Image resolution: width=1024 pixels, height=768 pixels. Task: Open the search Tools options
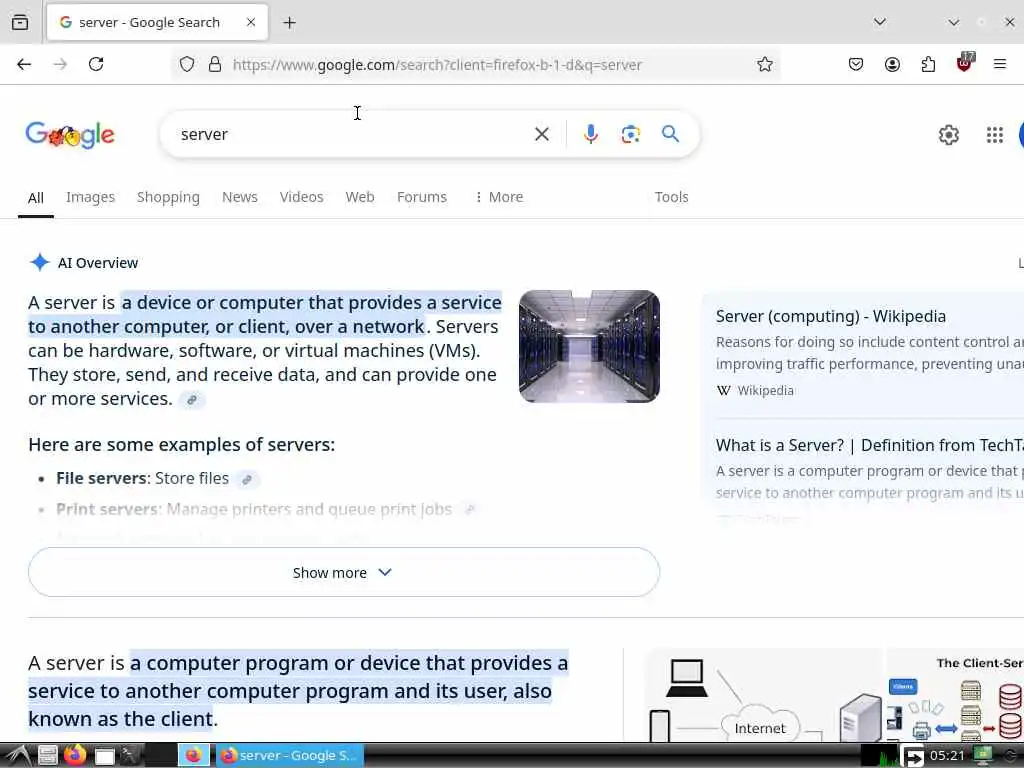[671, 197]
